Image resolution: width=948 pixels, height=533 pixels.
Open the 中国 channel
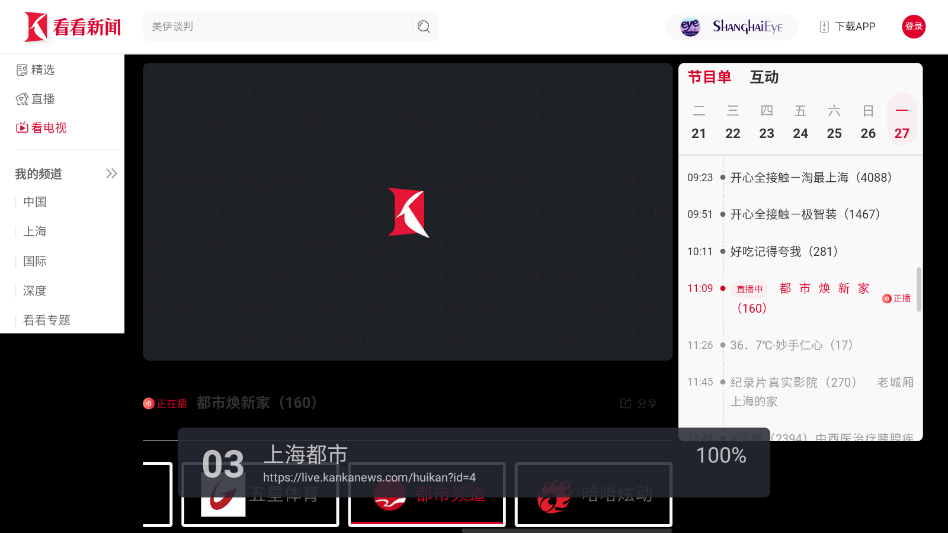pos(35,202)
